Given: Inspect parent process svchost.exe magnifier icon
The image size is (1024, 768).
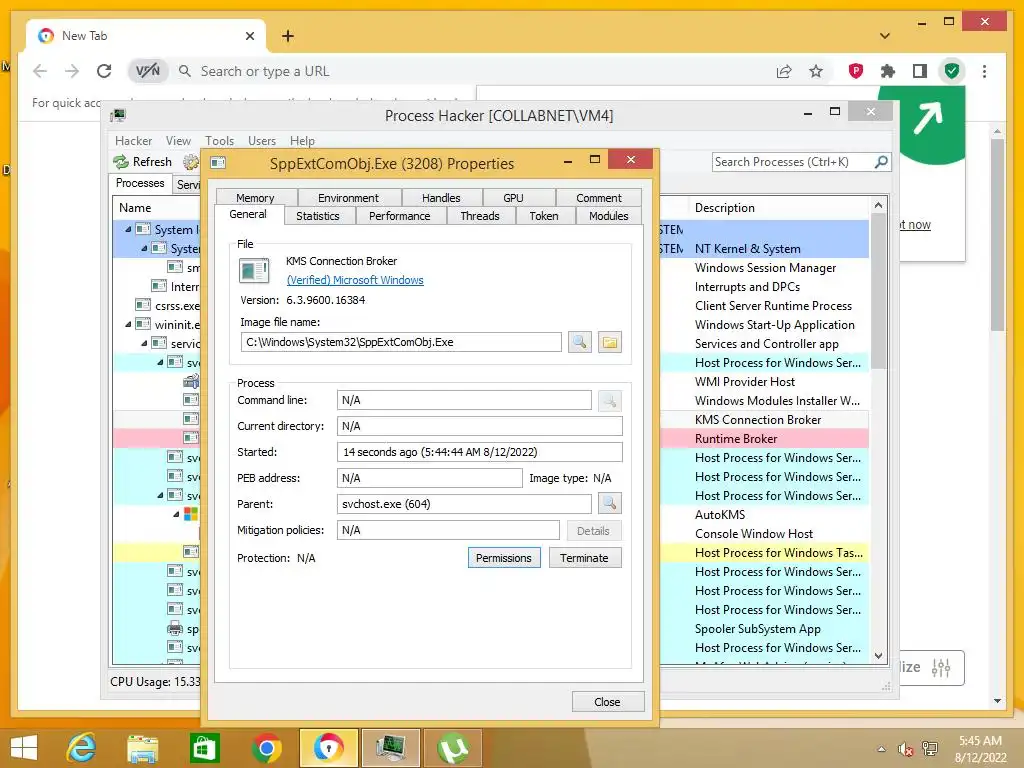Looking at the screenshot, I should [x=609, y=504].
